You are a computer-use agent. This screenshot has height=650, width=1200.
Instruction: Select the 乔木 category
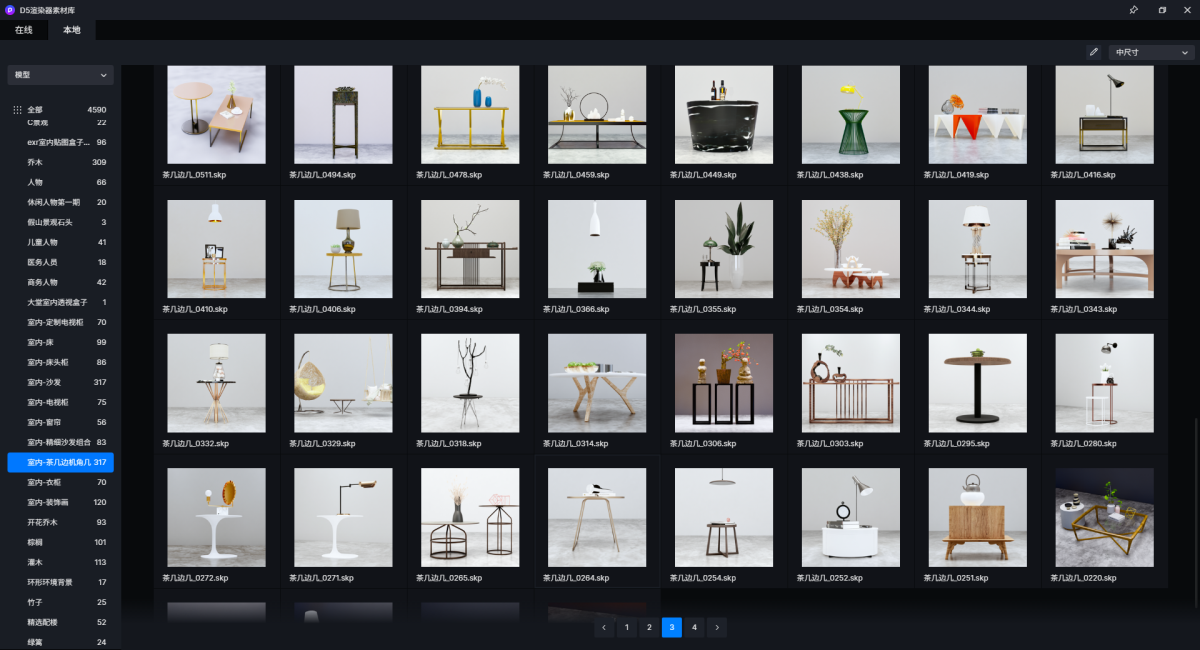coord(61,162)
